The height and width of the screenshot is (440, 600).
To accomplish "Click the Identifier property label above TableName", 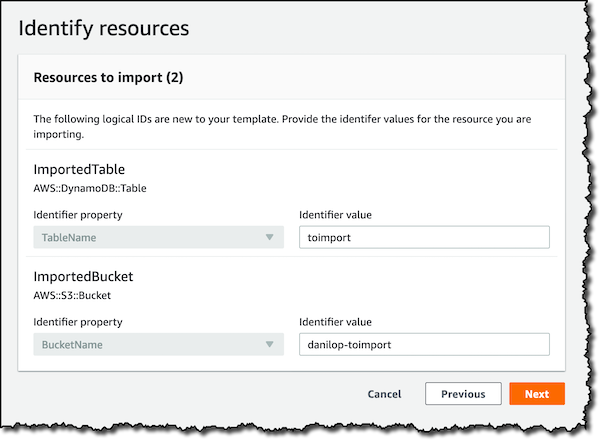I will [78, 215].
